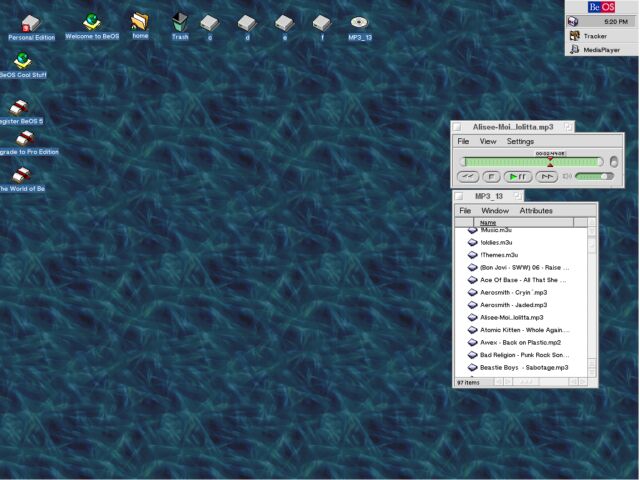Click the MP3_13 horizontal scrollbar

tap(541, 382)
